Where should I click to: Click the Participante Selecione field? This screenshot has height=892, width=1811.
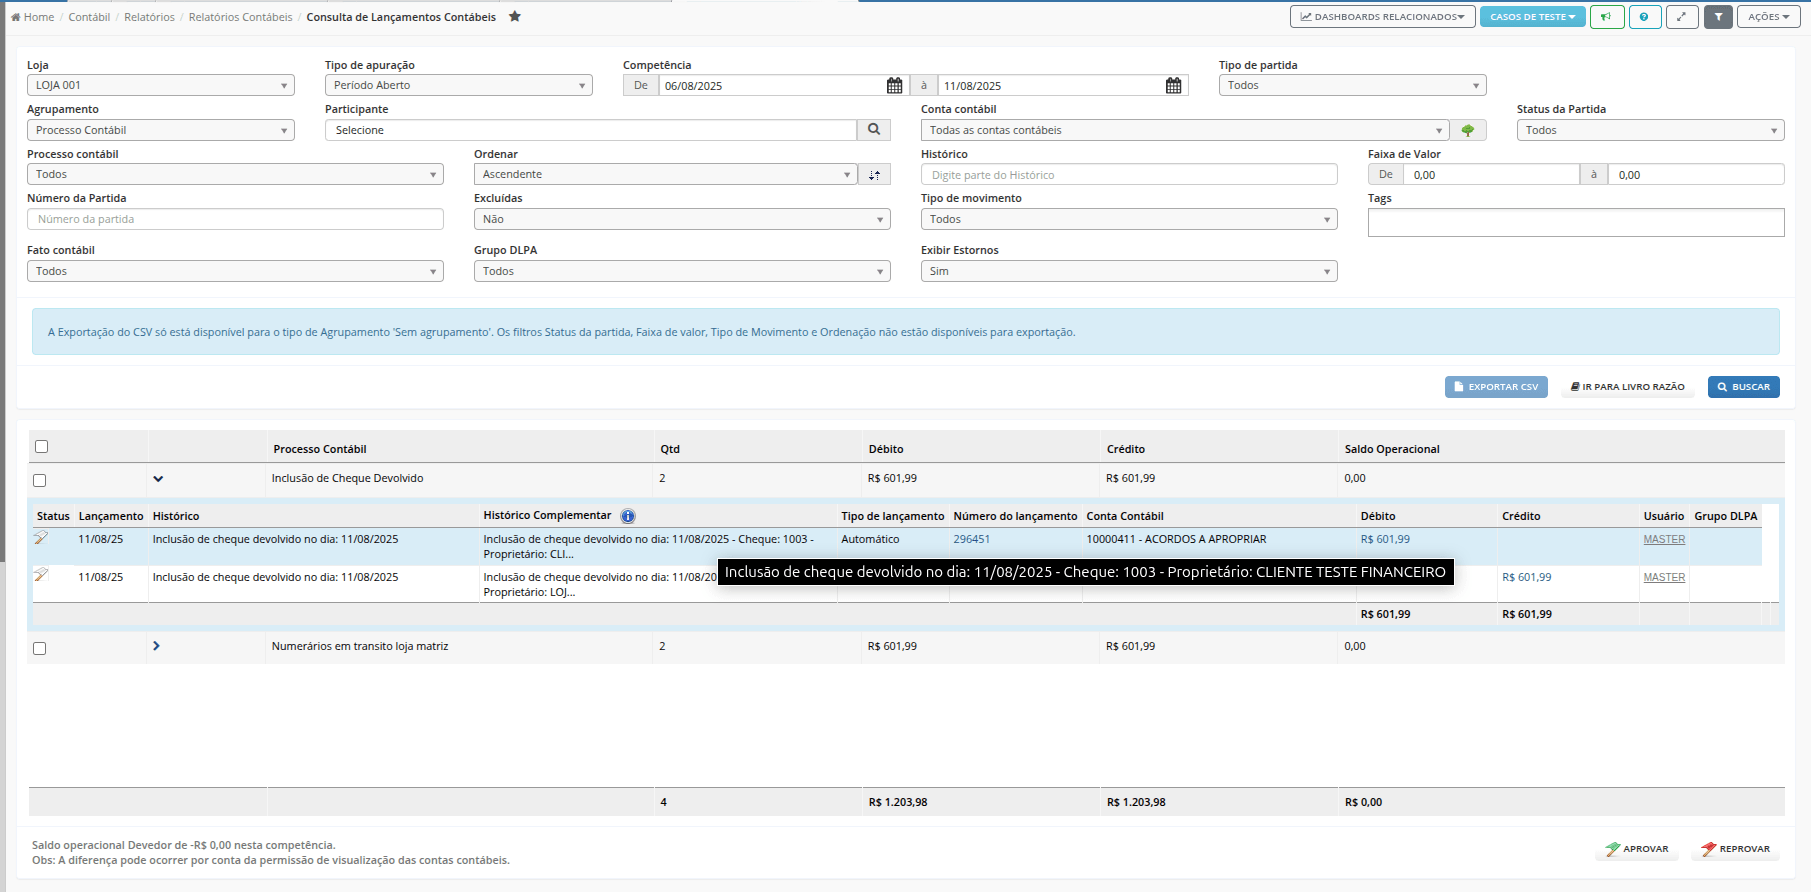click(591, 130)
